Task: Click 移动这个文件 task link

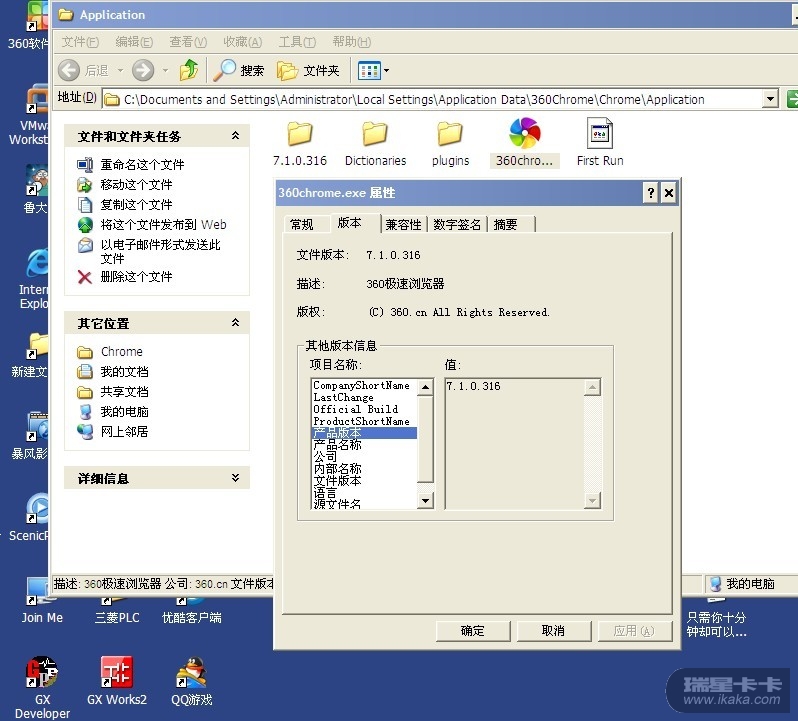Action: 136,185
